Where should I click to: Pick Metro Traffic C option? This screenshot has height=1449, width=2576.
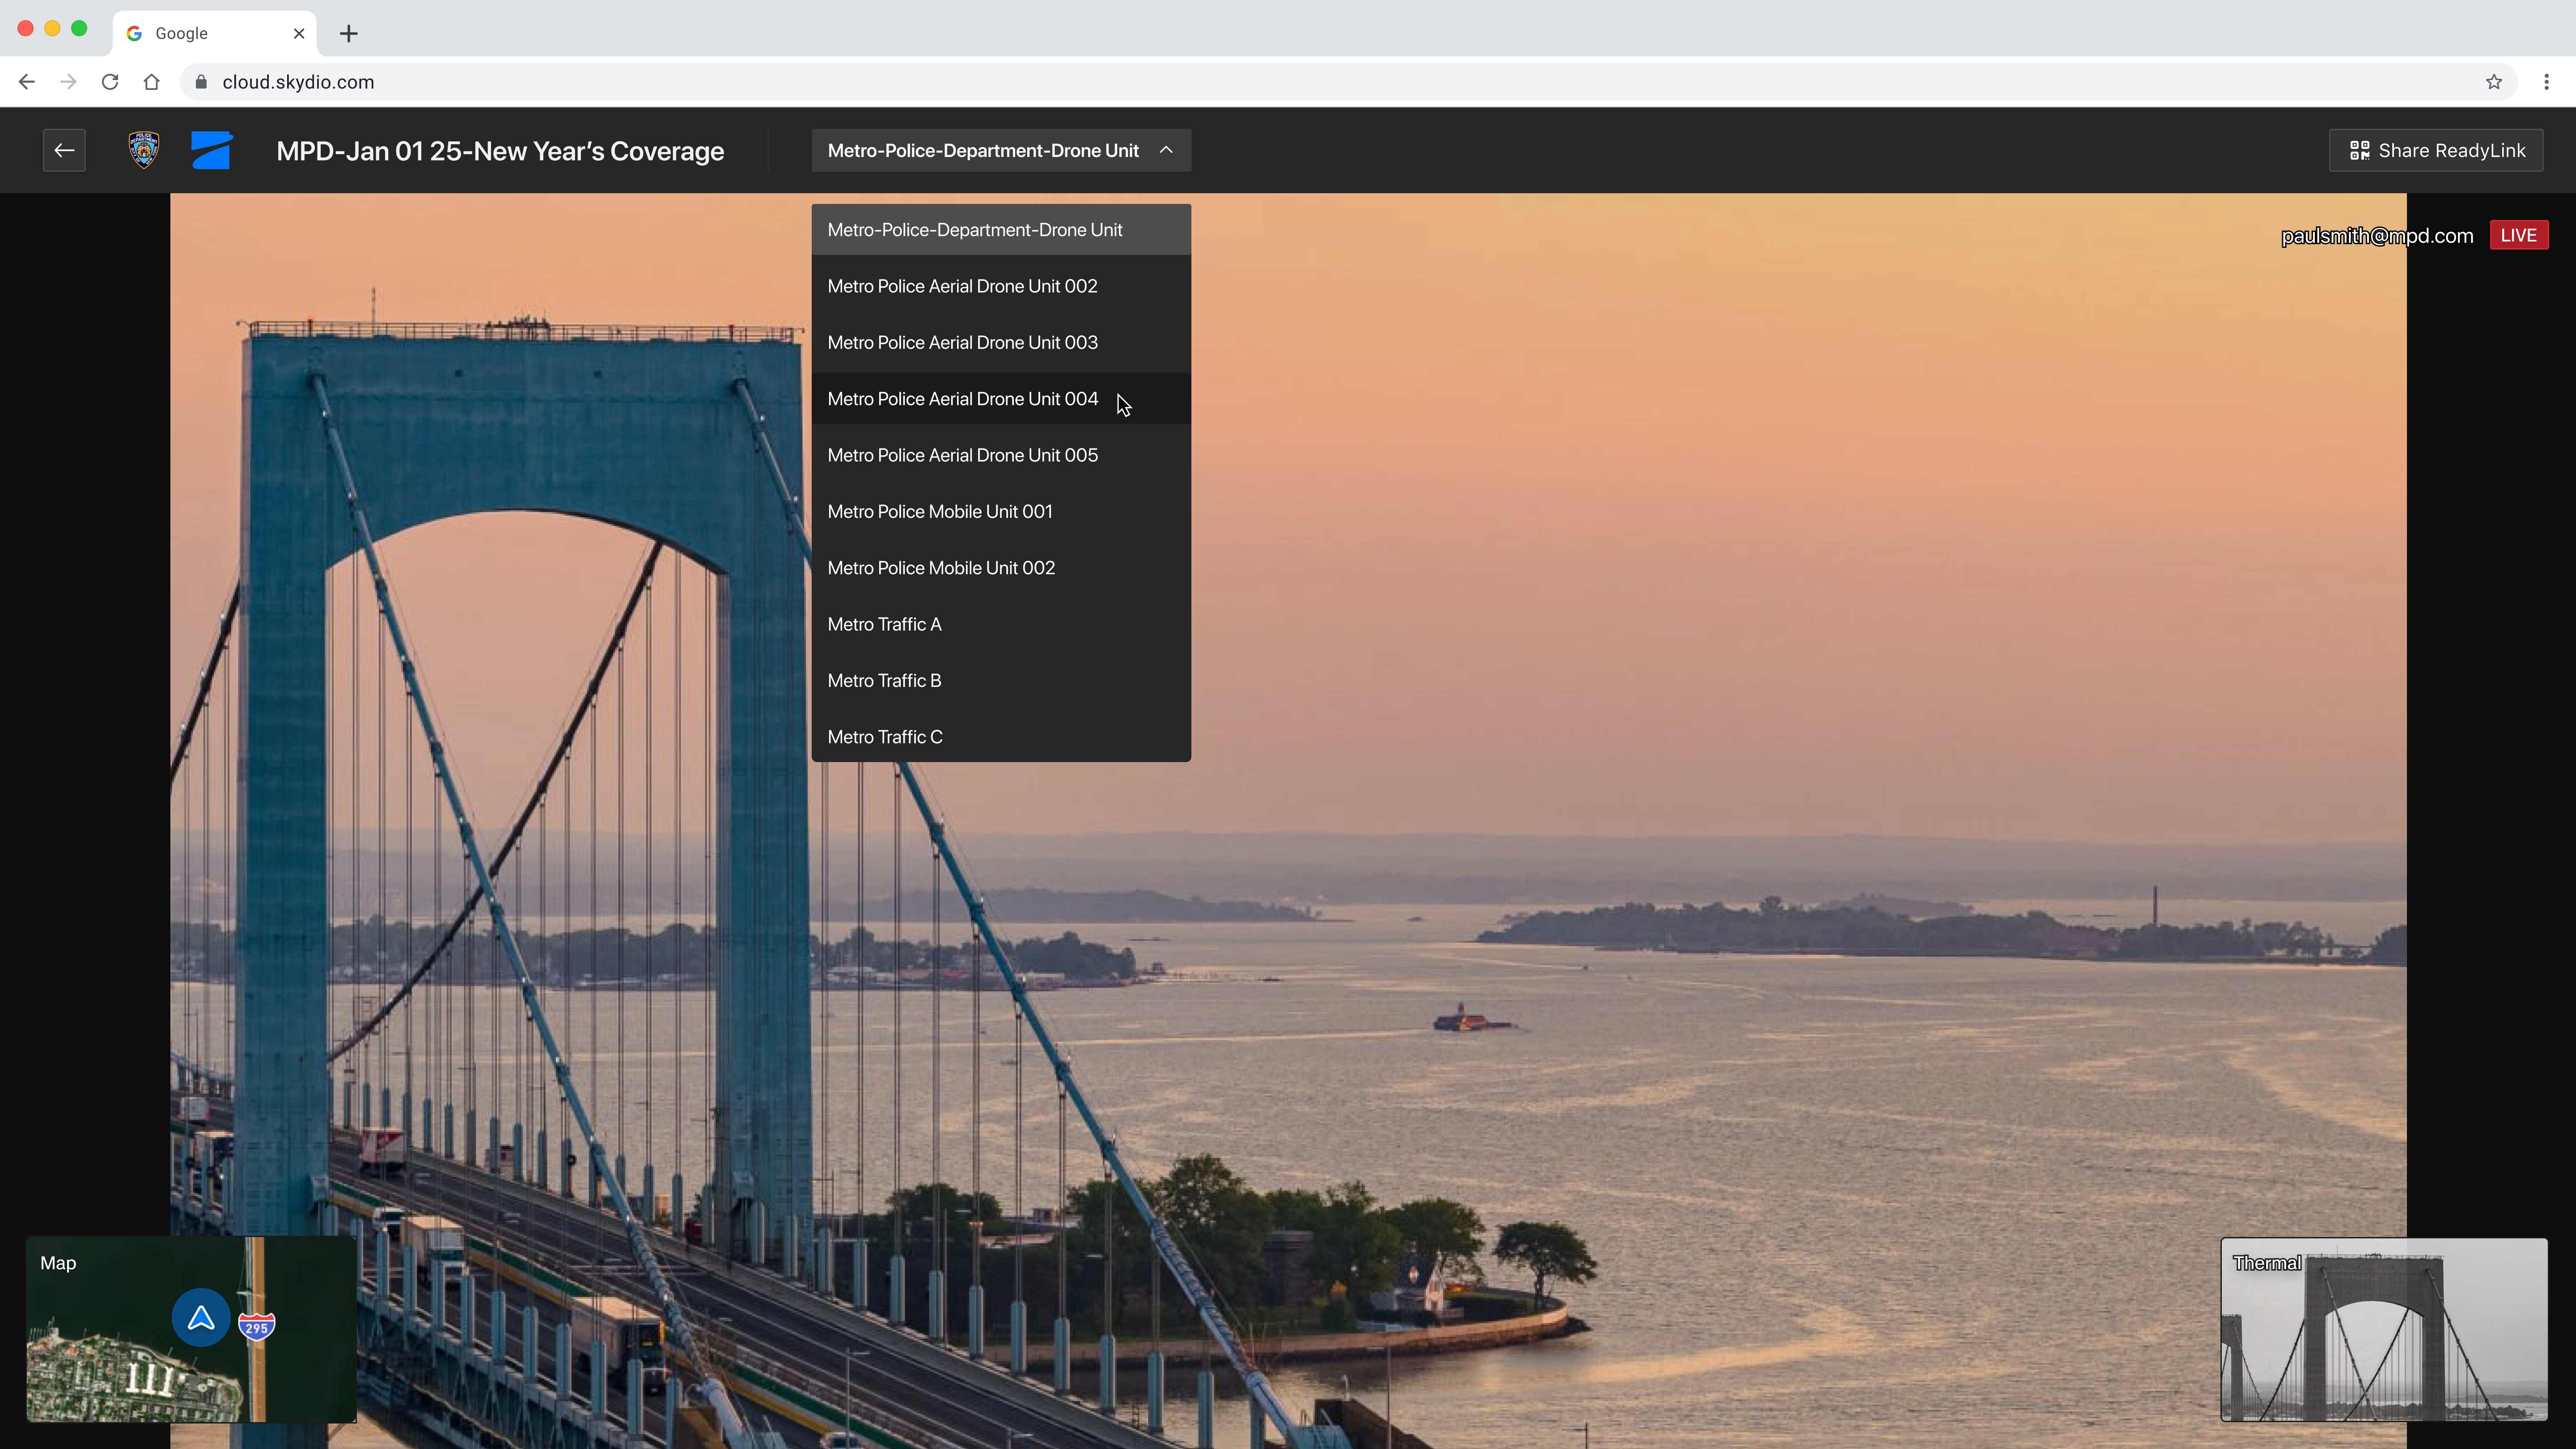coord(884,737)
